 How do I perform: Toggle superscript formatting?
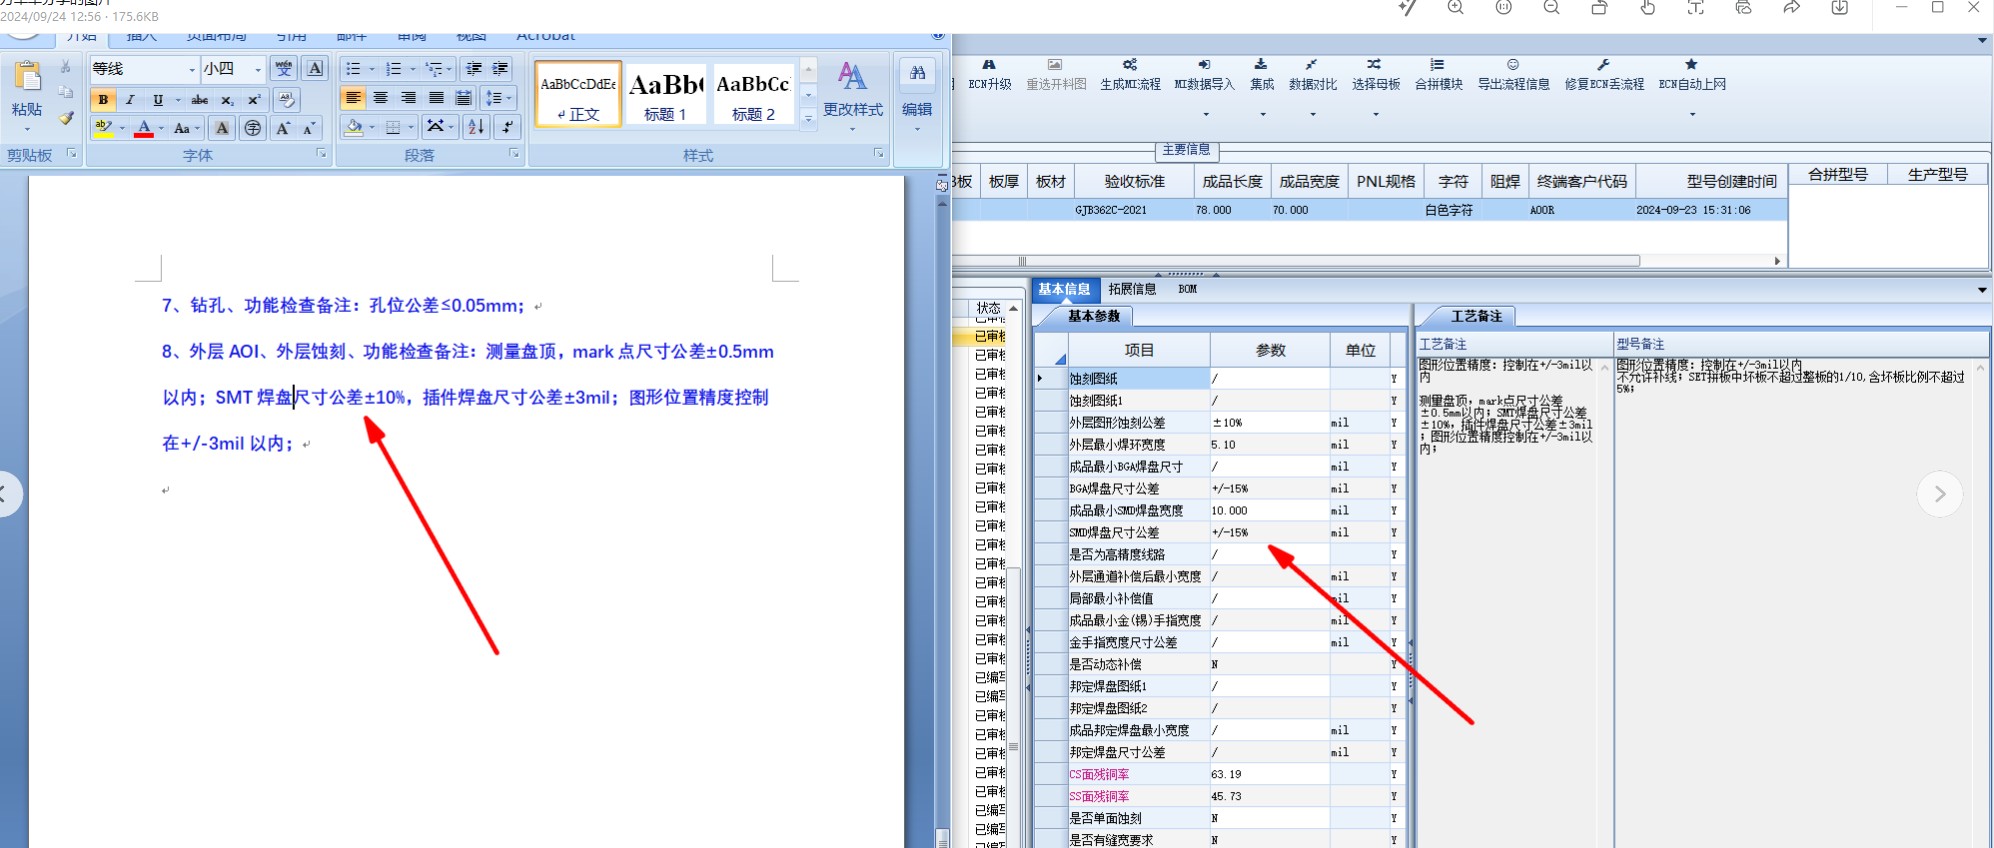pos(254,100)
